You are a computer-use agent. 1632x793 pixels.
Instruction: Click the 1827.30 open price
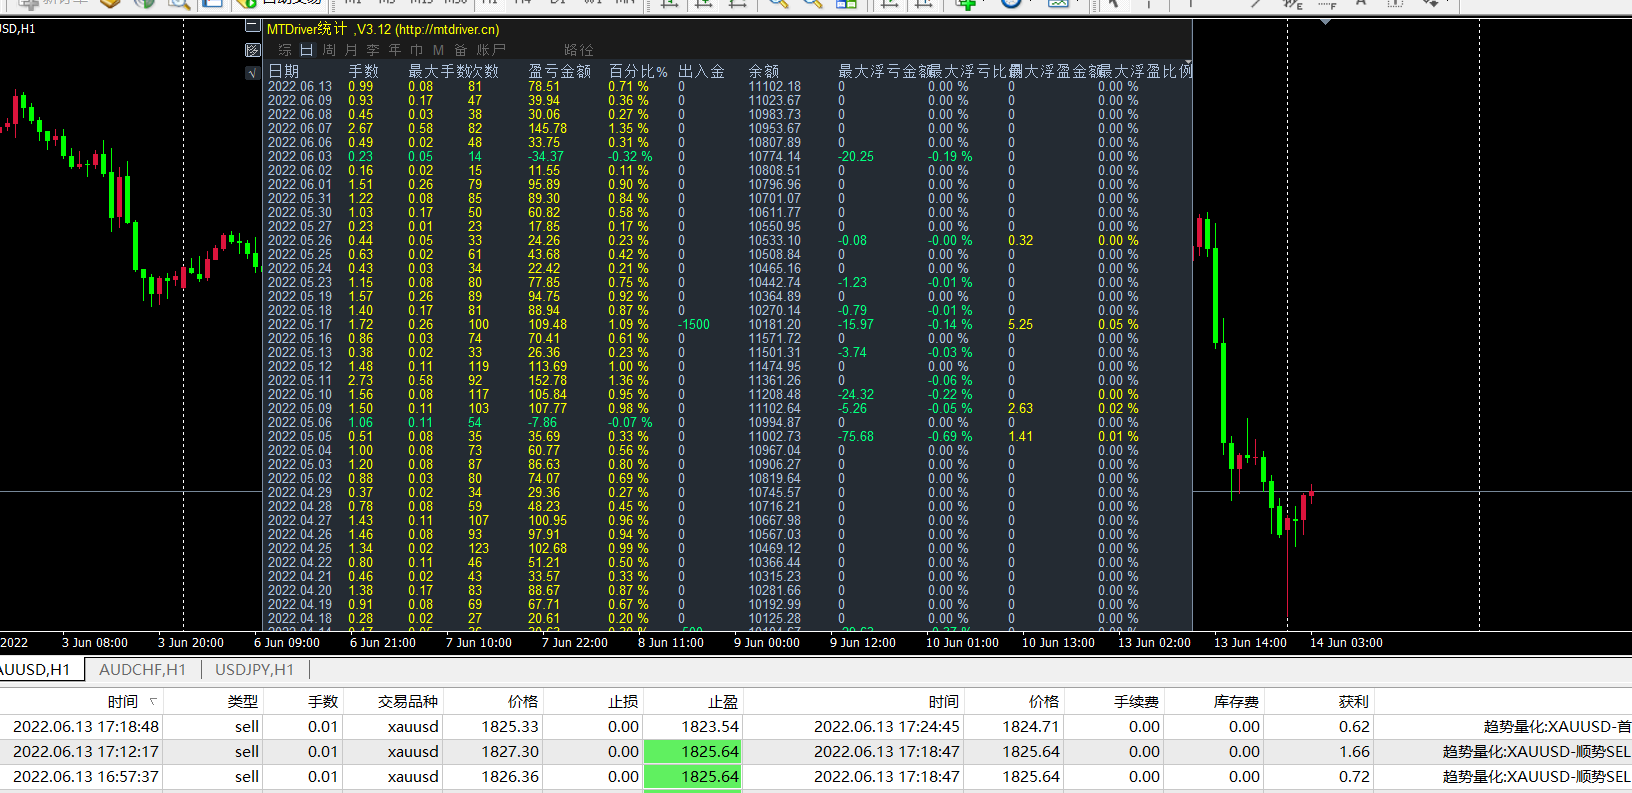(510, 752)
